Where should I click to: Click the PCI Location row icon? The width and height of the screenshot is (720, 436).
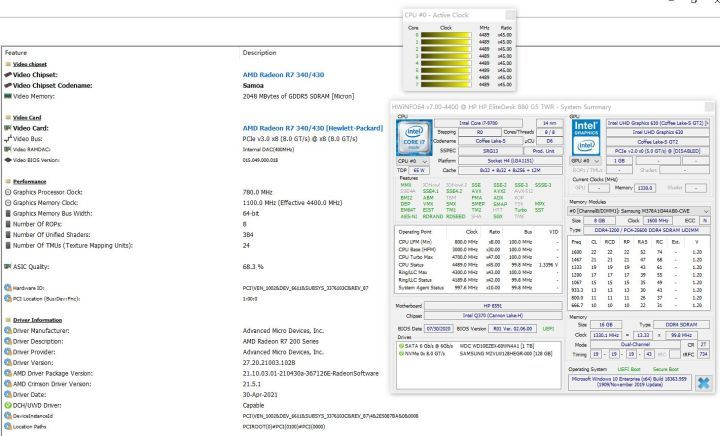pos(8,299)
